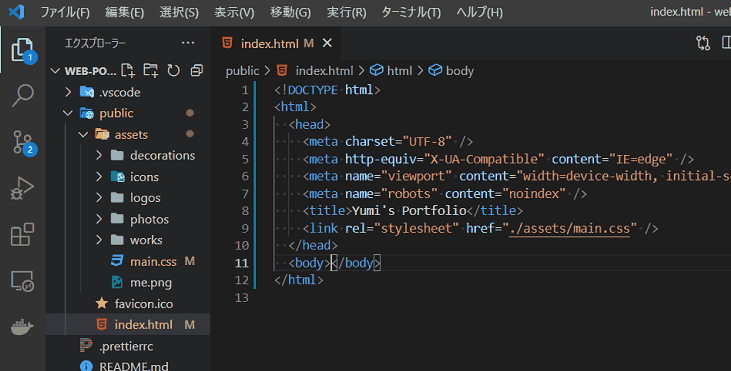The image size is (731, 371).
Task: Open the 編集(E) menu
Action: tap(124, 12)
